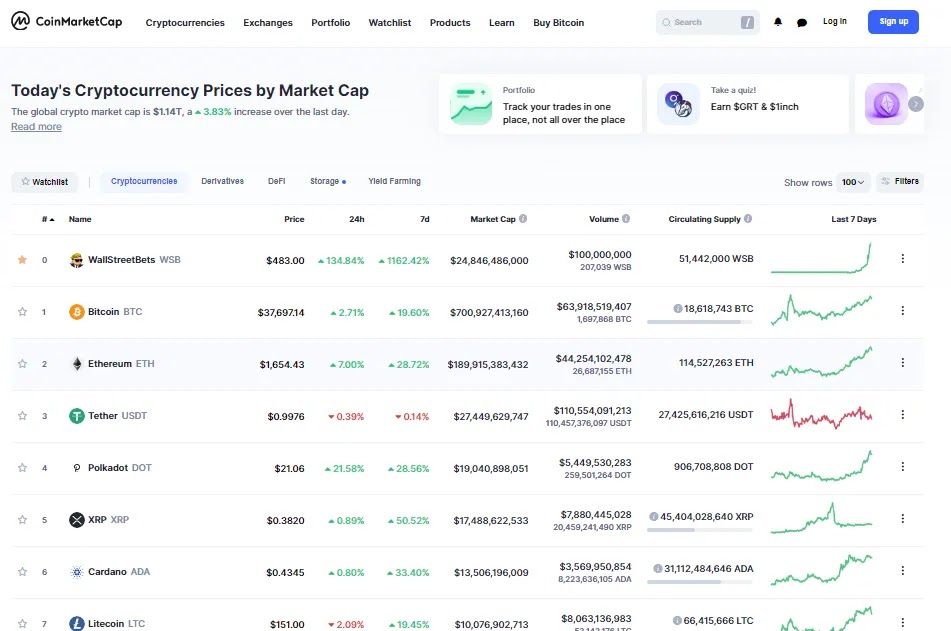Click the Cardano coin icon

click(x=76, y=572)
